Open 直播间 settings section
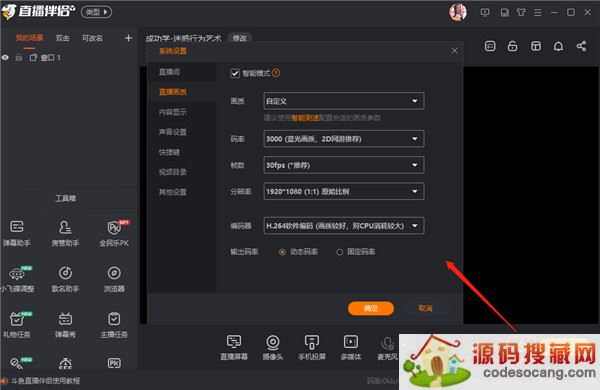The image size is (600, 390). pyautogui.click(x=182, y=72)
